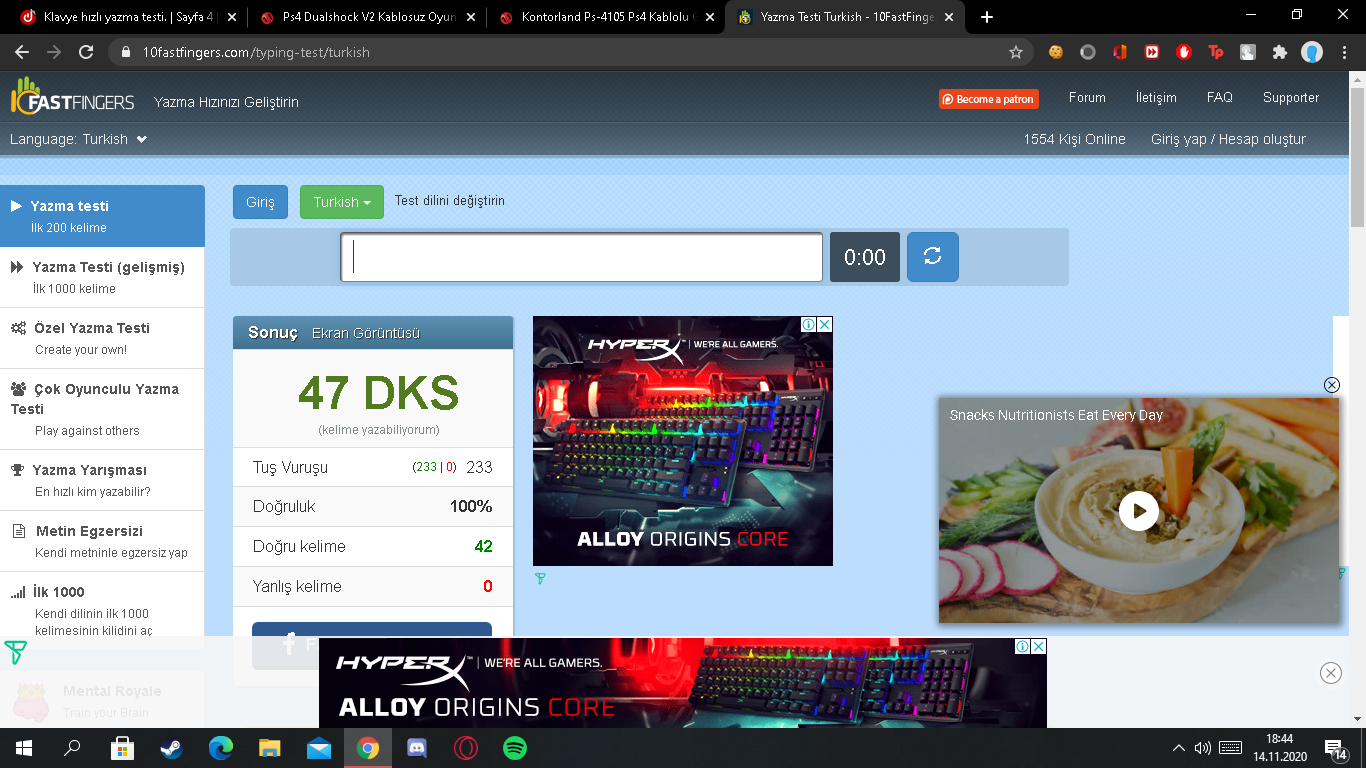This screenshot has width=1366, height=768.
Task: Click the 47 DKS result text
Action: click(x=379, y=393)
